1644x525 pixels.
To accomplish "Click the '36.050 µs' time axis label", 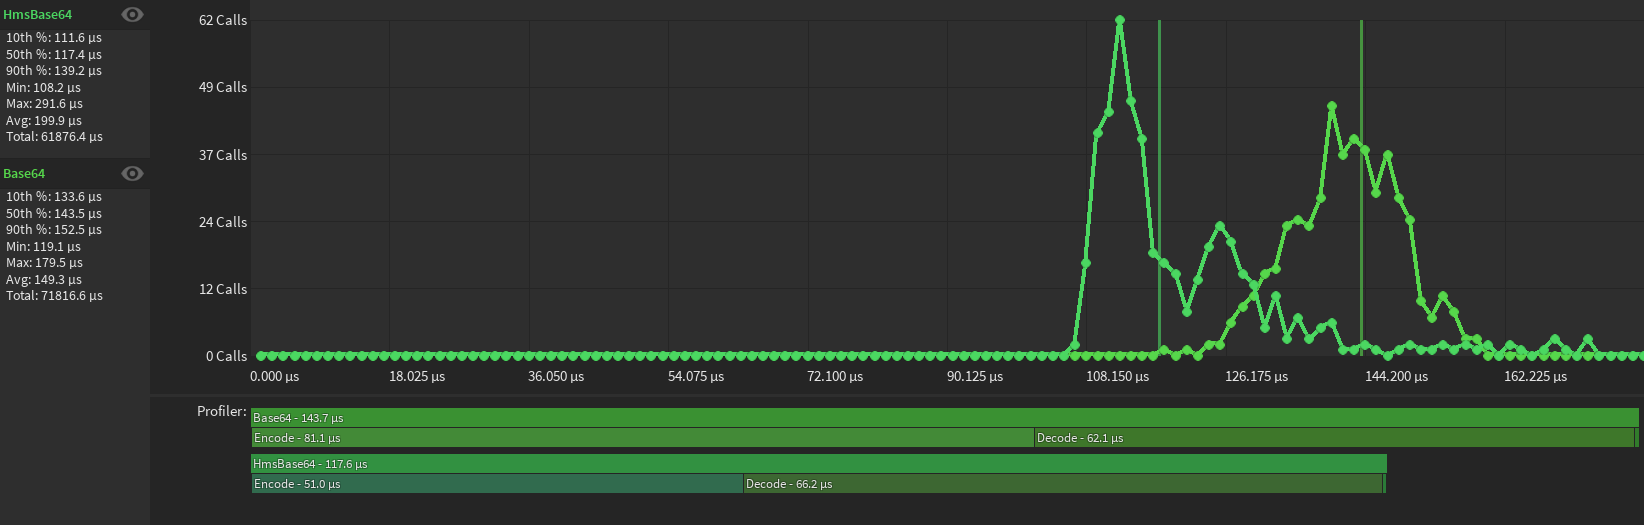I will click(x=556, y=377).
